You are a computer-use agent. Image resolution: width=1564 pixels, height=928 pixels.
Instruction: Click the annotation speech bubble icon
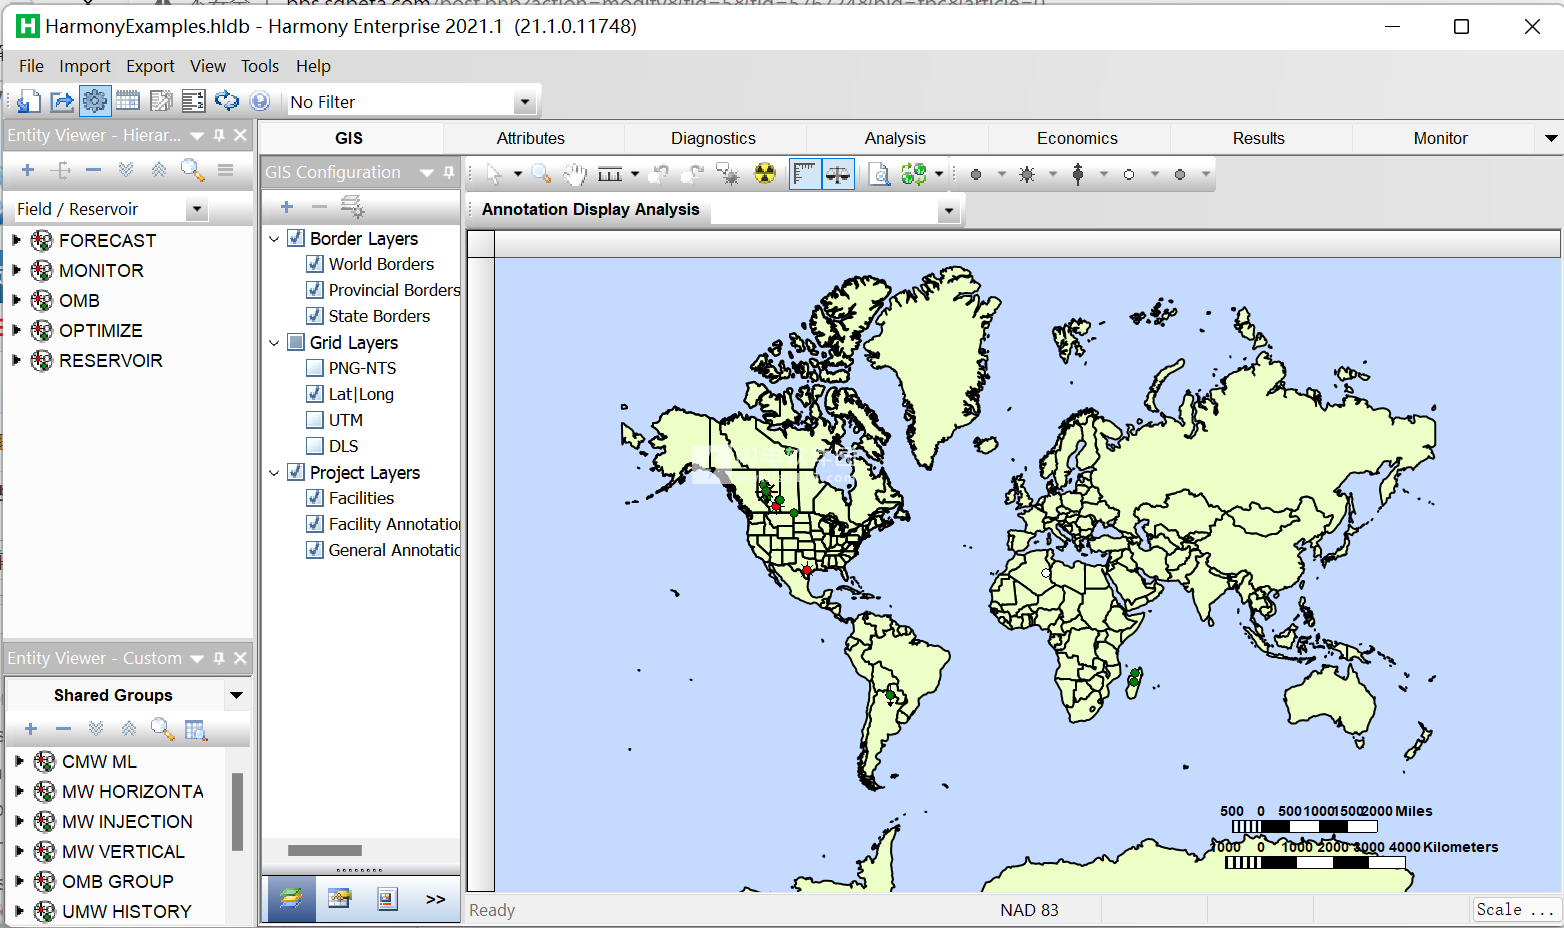(728, 174)
